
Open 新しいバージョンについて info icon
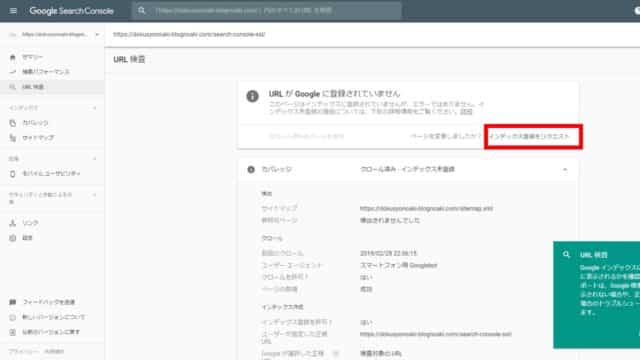tap(13, 317)
